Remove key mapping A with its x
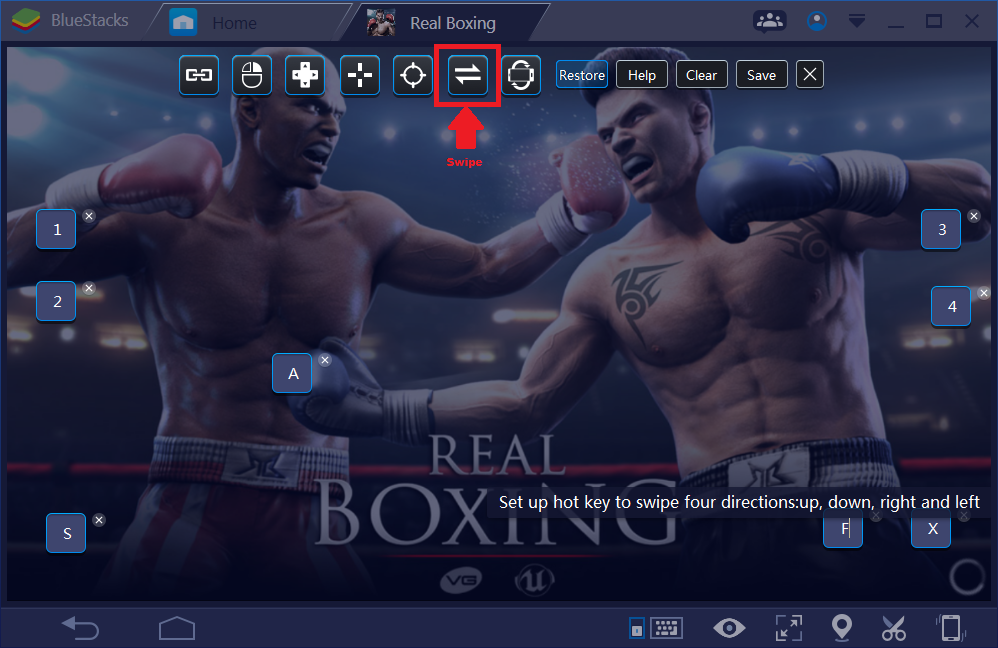Screen dimensions: 998x648 [x=325, y=360]
